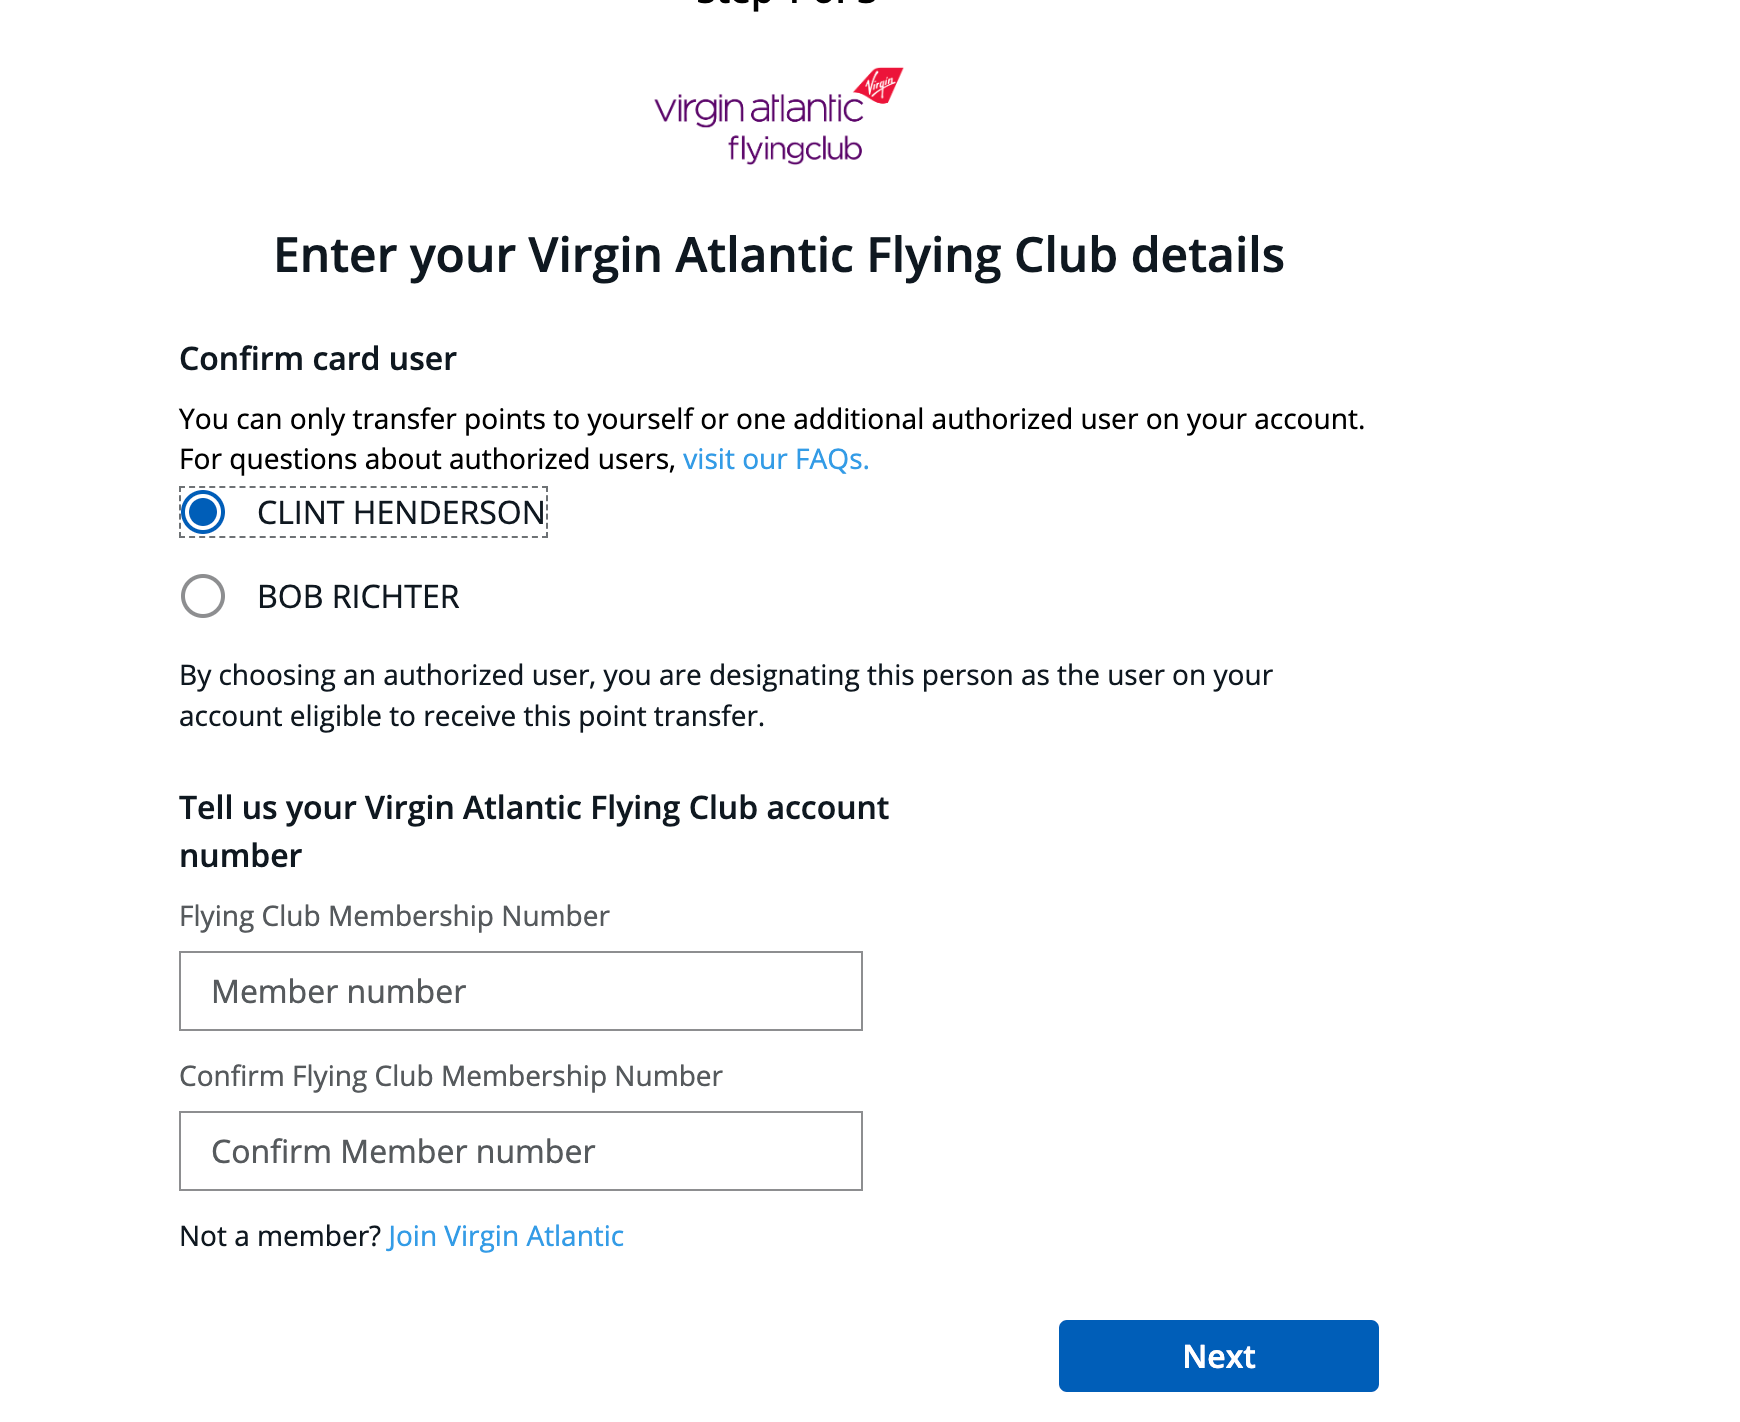Click the Member number input field
1740x1422 pixels.
520,991
